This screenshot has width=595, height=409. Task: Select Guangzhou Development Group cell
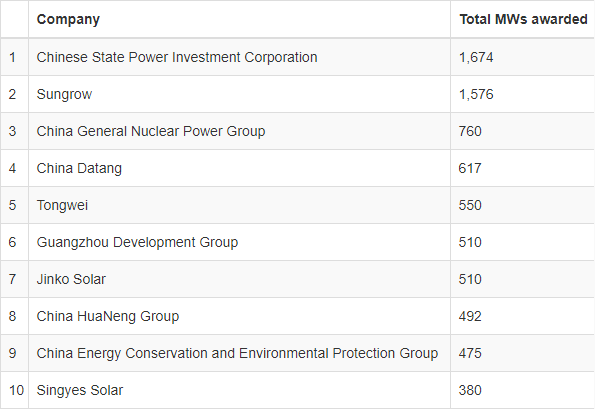click(x=239, y=242)
